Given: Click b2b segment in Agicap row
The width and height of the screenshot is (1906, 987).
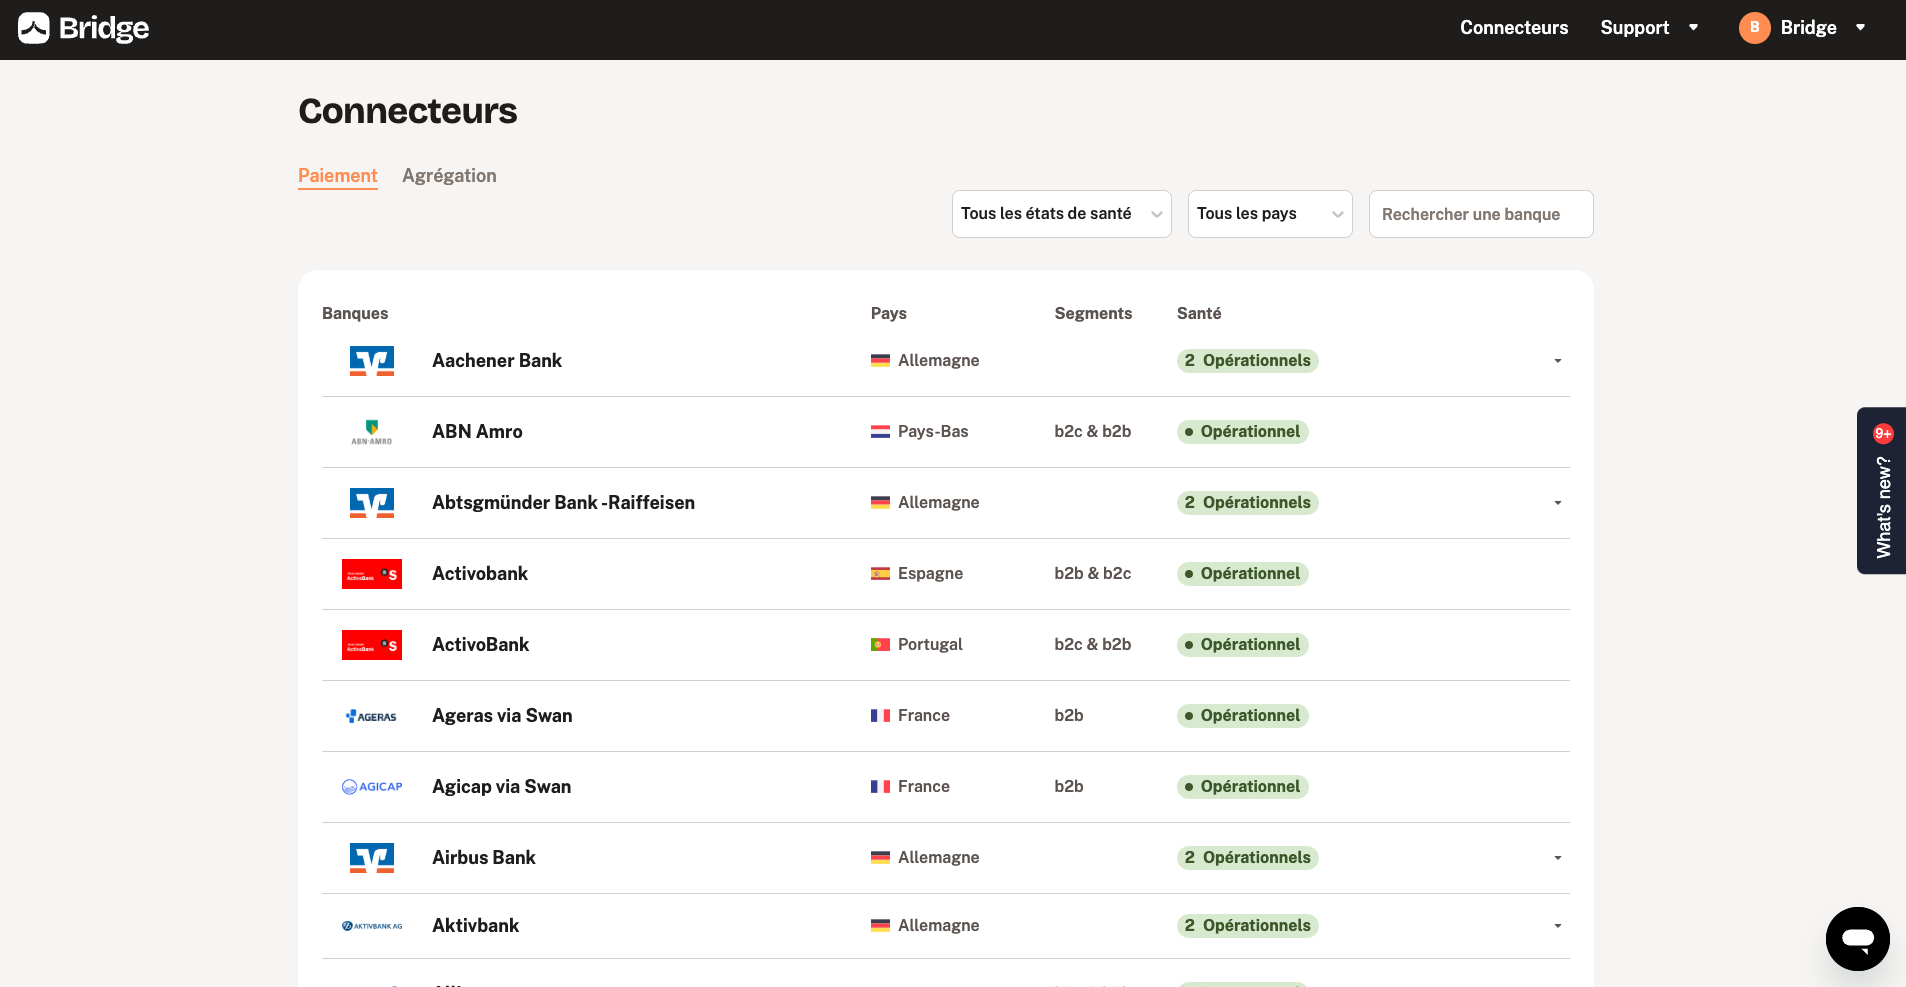Looking at the screenshot, I should [1068, 787].
